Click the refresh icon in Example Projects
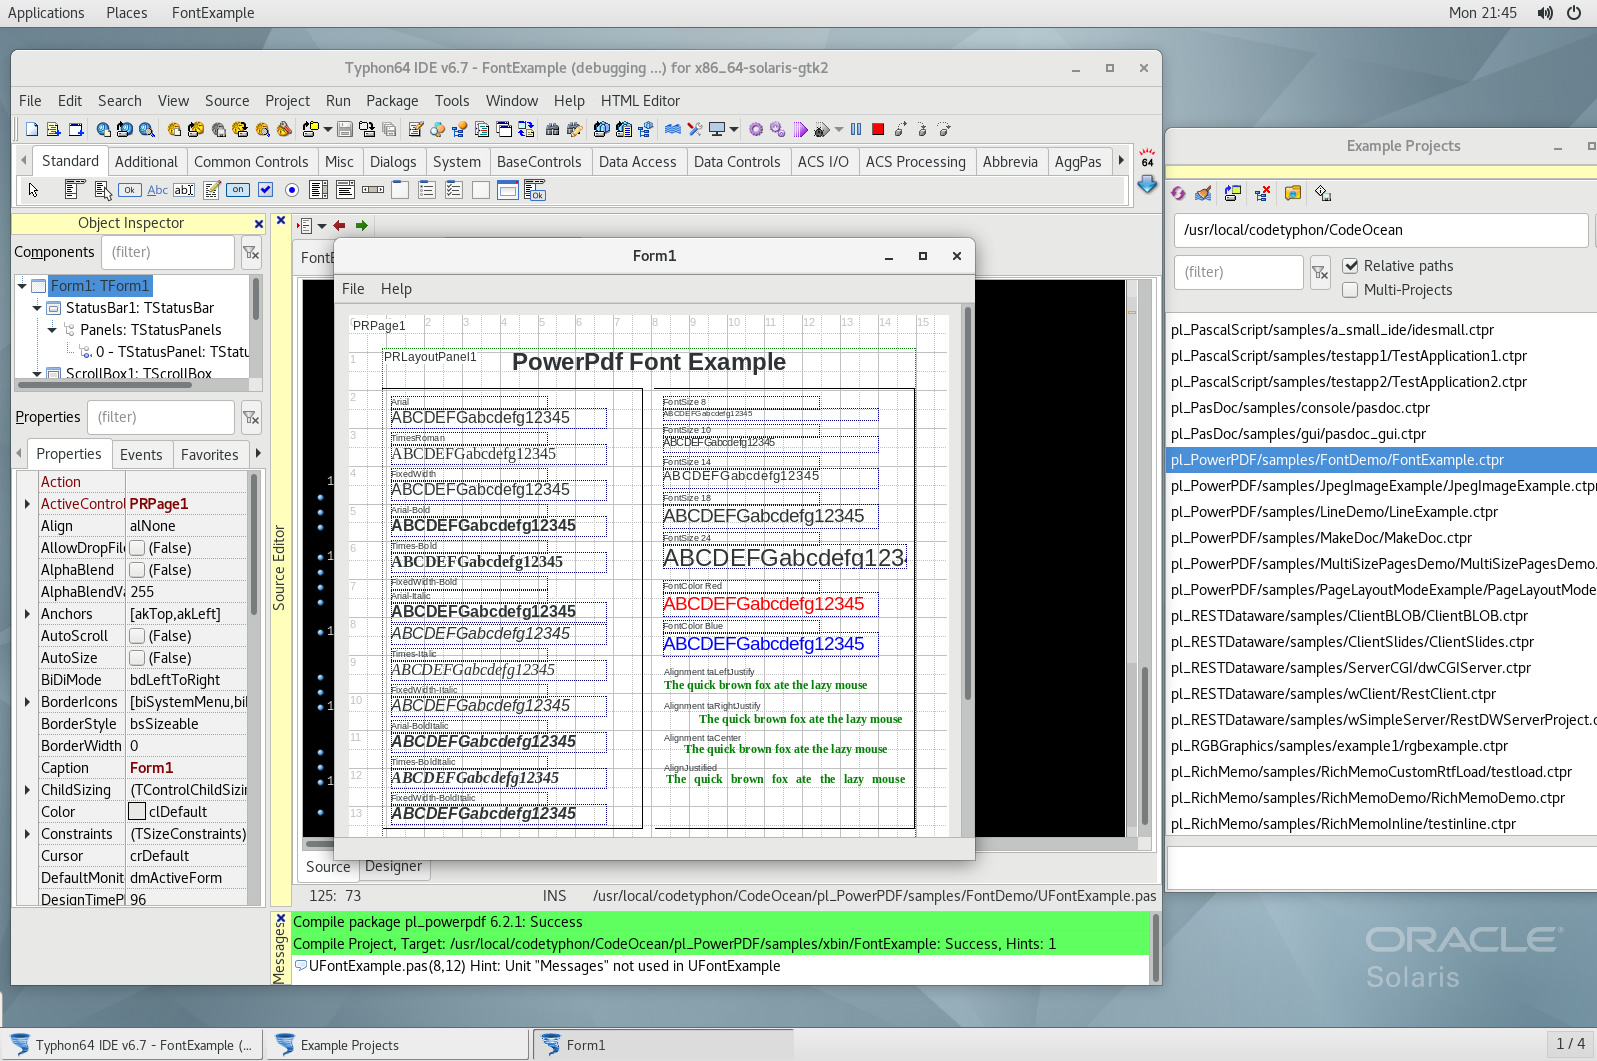The width and height of the screenshot is (1597, 1061). pyautogui.click(x=1178, y=193)
